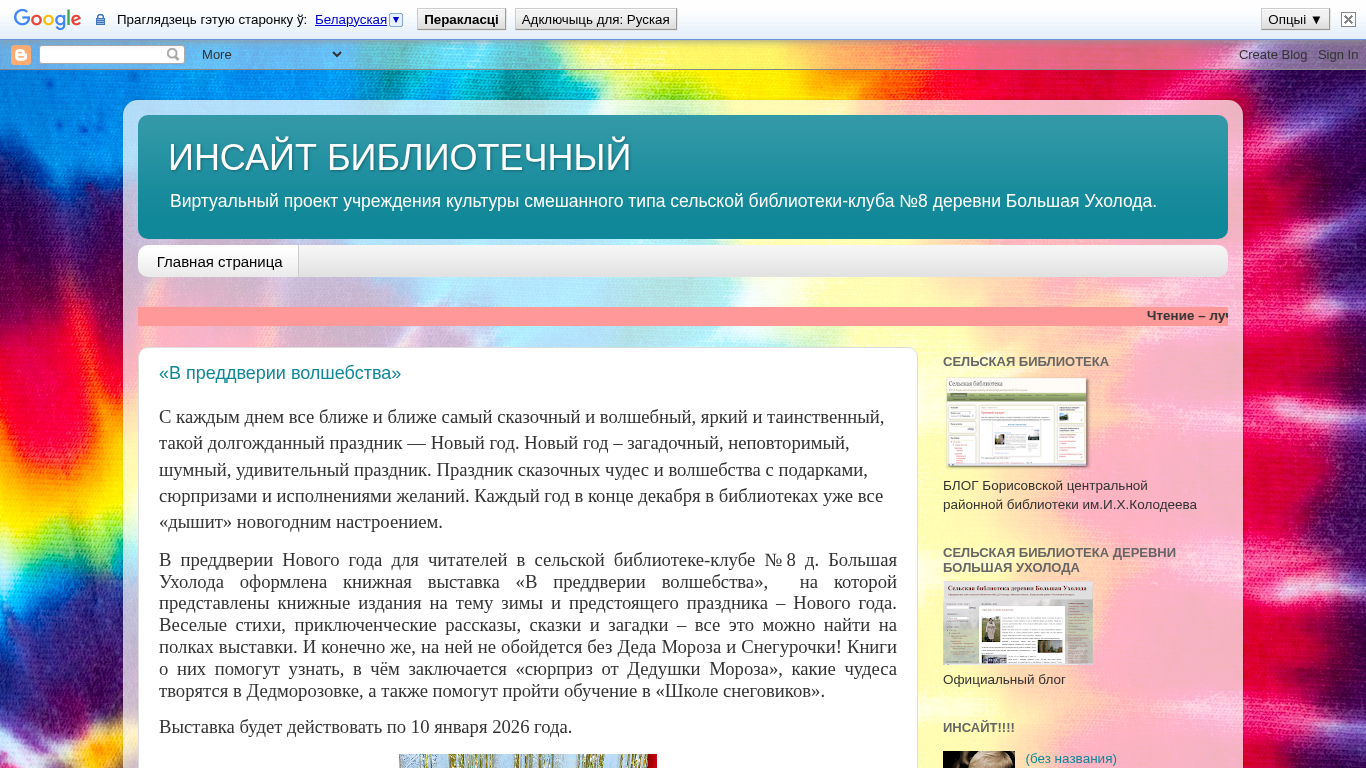
Task: Open the Беларуская language dropdown arrow
Action: 396,20
